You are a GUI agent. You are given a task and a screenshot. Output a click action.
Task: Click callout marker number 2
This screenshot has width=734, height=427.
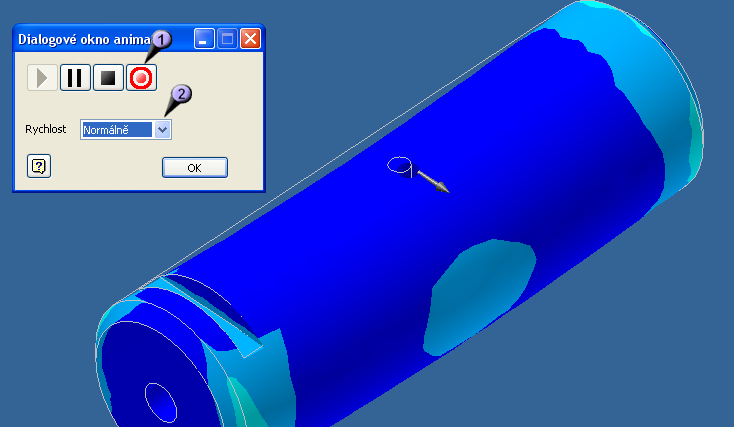coord(180,94)
